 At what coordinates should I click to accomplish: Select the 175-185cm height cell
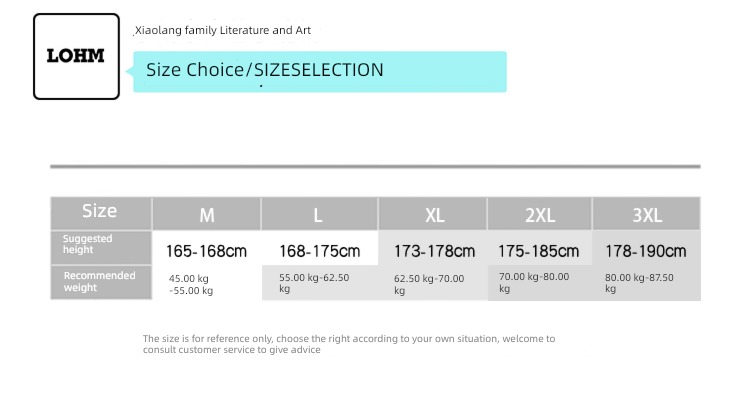tap(540, 251)
